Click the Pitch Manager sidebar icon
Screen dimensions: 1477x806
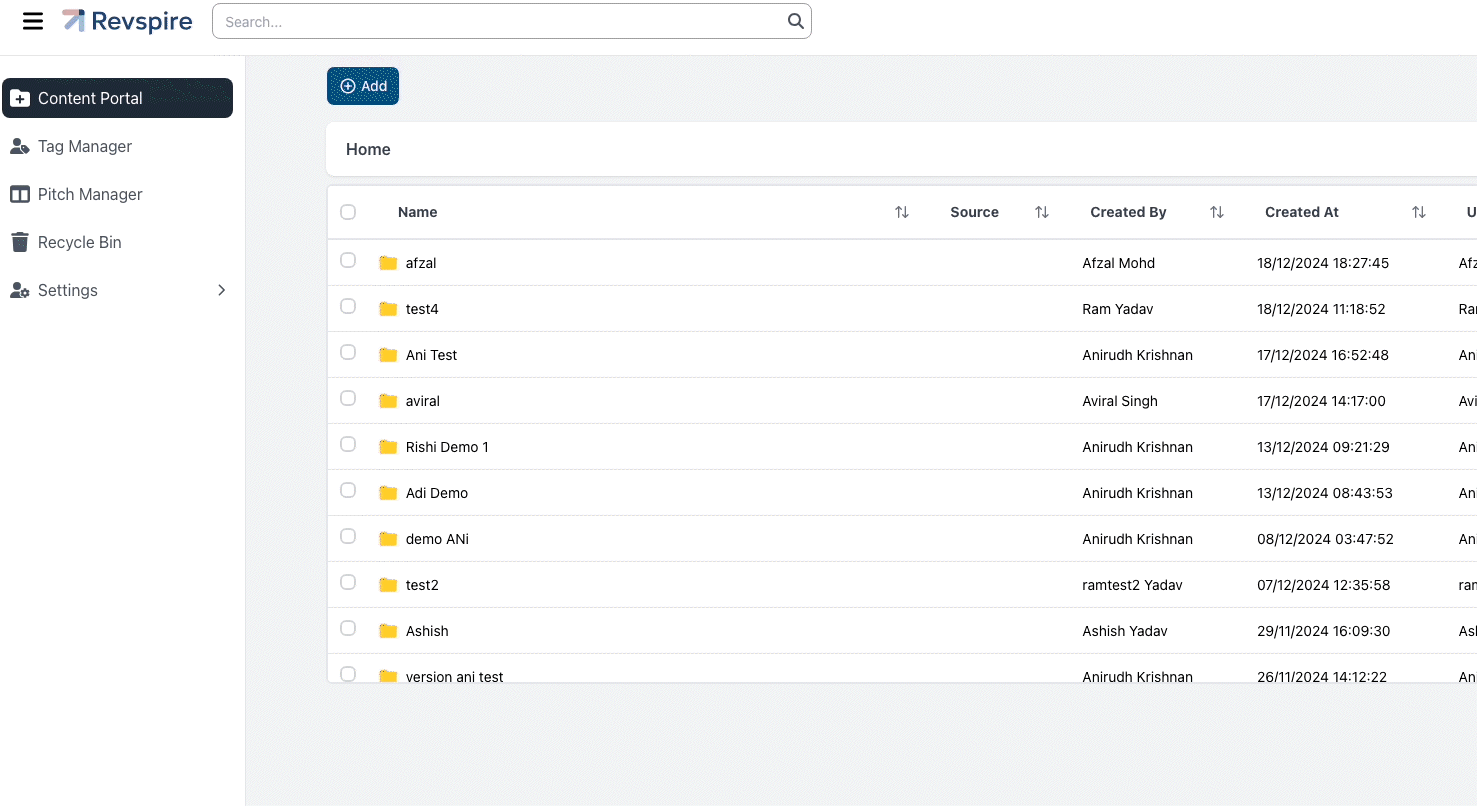point(19,194)
